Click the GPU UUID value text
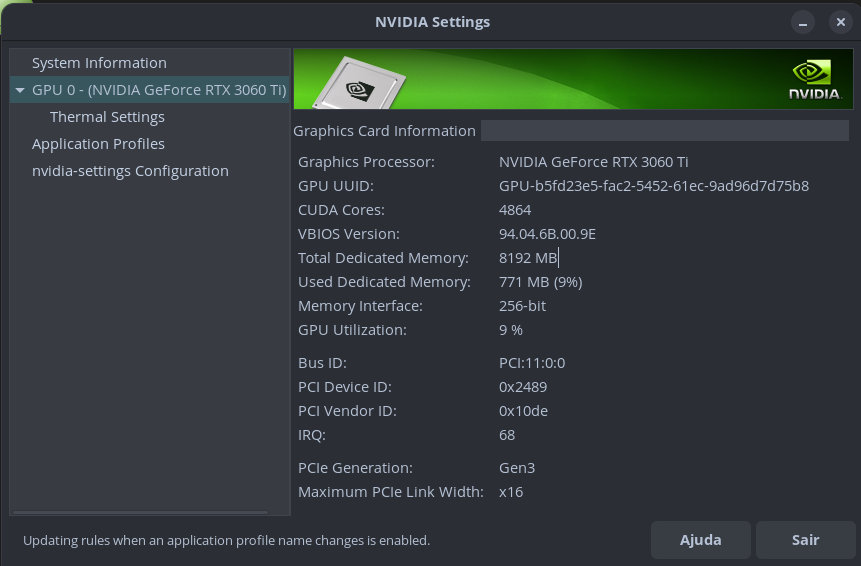Image resolution: width=861 pixels, height=566 pixels. pyautogui.click(x=653, y=186)
